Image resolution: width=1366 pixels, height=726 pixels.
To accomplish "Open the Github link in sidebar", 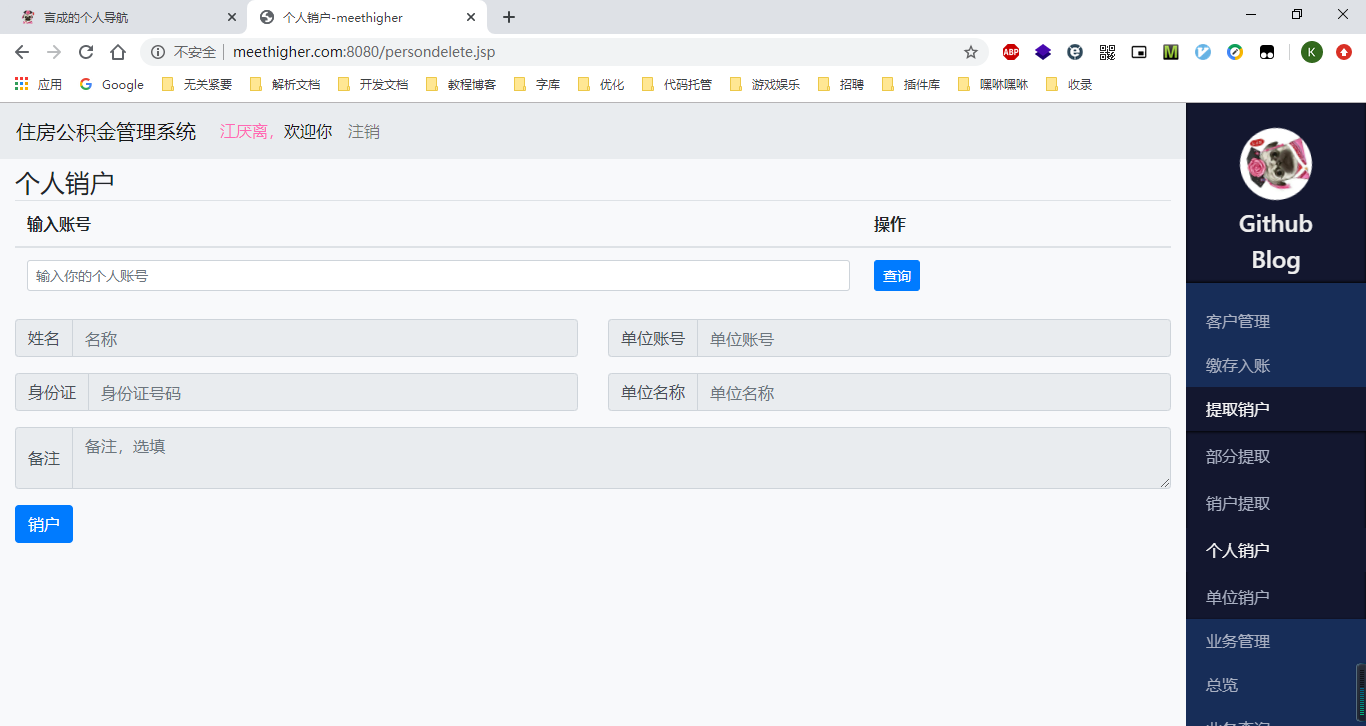I will click(1276, 224).
